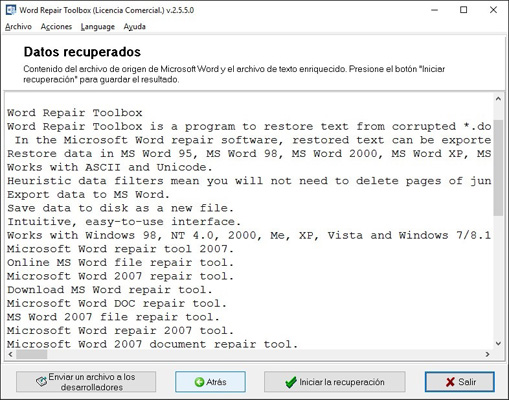Viewport: 509px width, 400px height.
Task: Click Enviar un archivo a los desarrolladores button
Action: [86, 382]
